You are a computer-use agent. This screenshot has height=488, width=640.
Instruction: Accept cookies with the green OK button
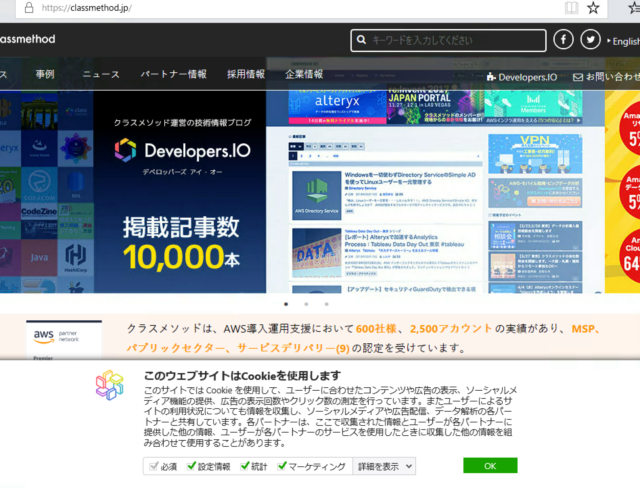click(x=490, y=466)
